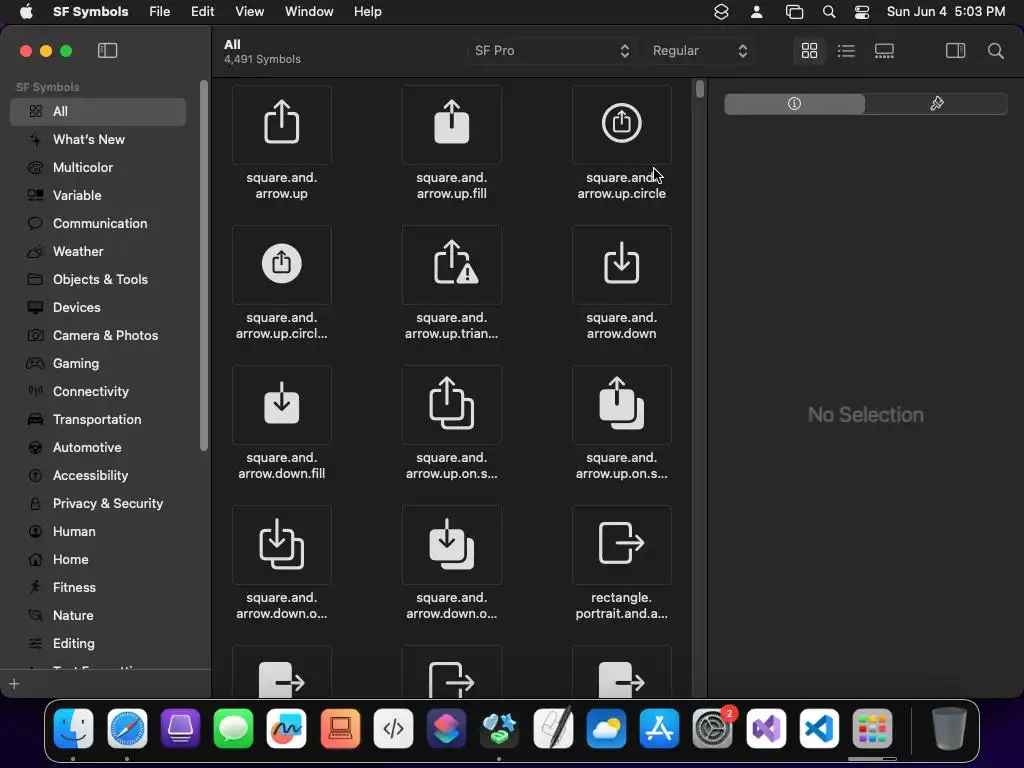
Task: Open the SF Symbols app menu
Action: pos(91,12)
